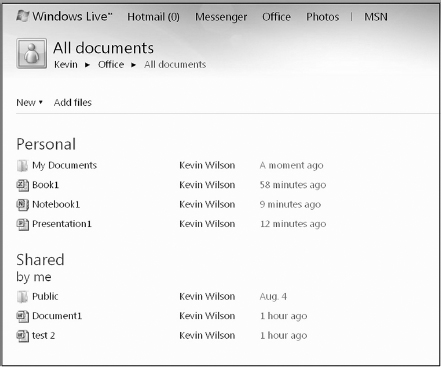
Task: Click Kevin in the breadcrumb path
Action: coord(66,64)
